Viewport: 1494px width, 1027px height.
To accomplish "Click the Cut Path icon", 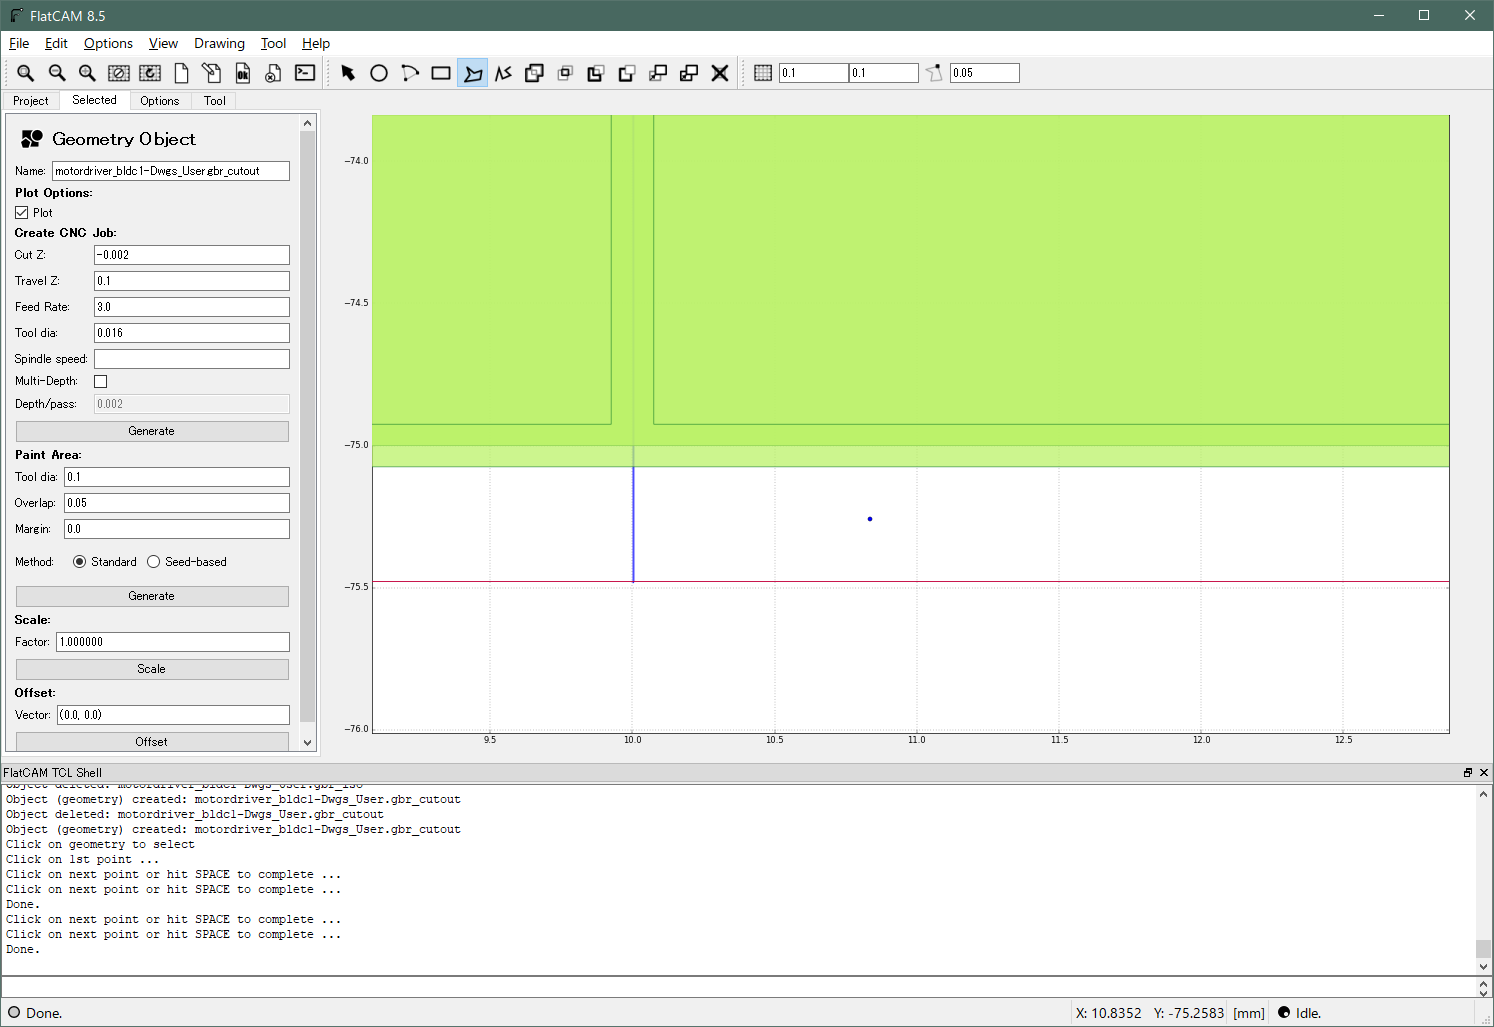I will tap(627, 73).
